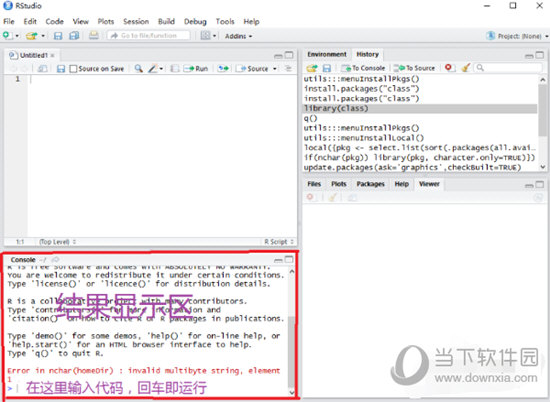Select the q() history entry
The image size is (550, 402).
click(420, 118)
